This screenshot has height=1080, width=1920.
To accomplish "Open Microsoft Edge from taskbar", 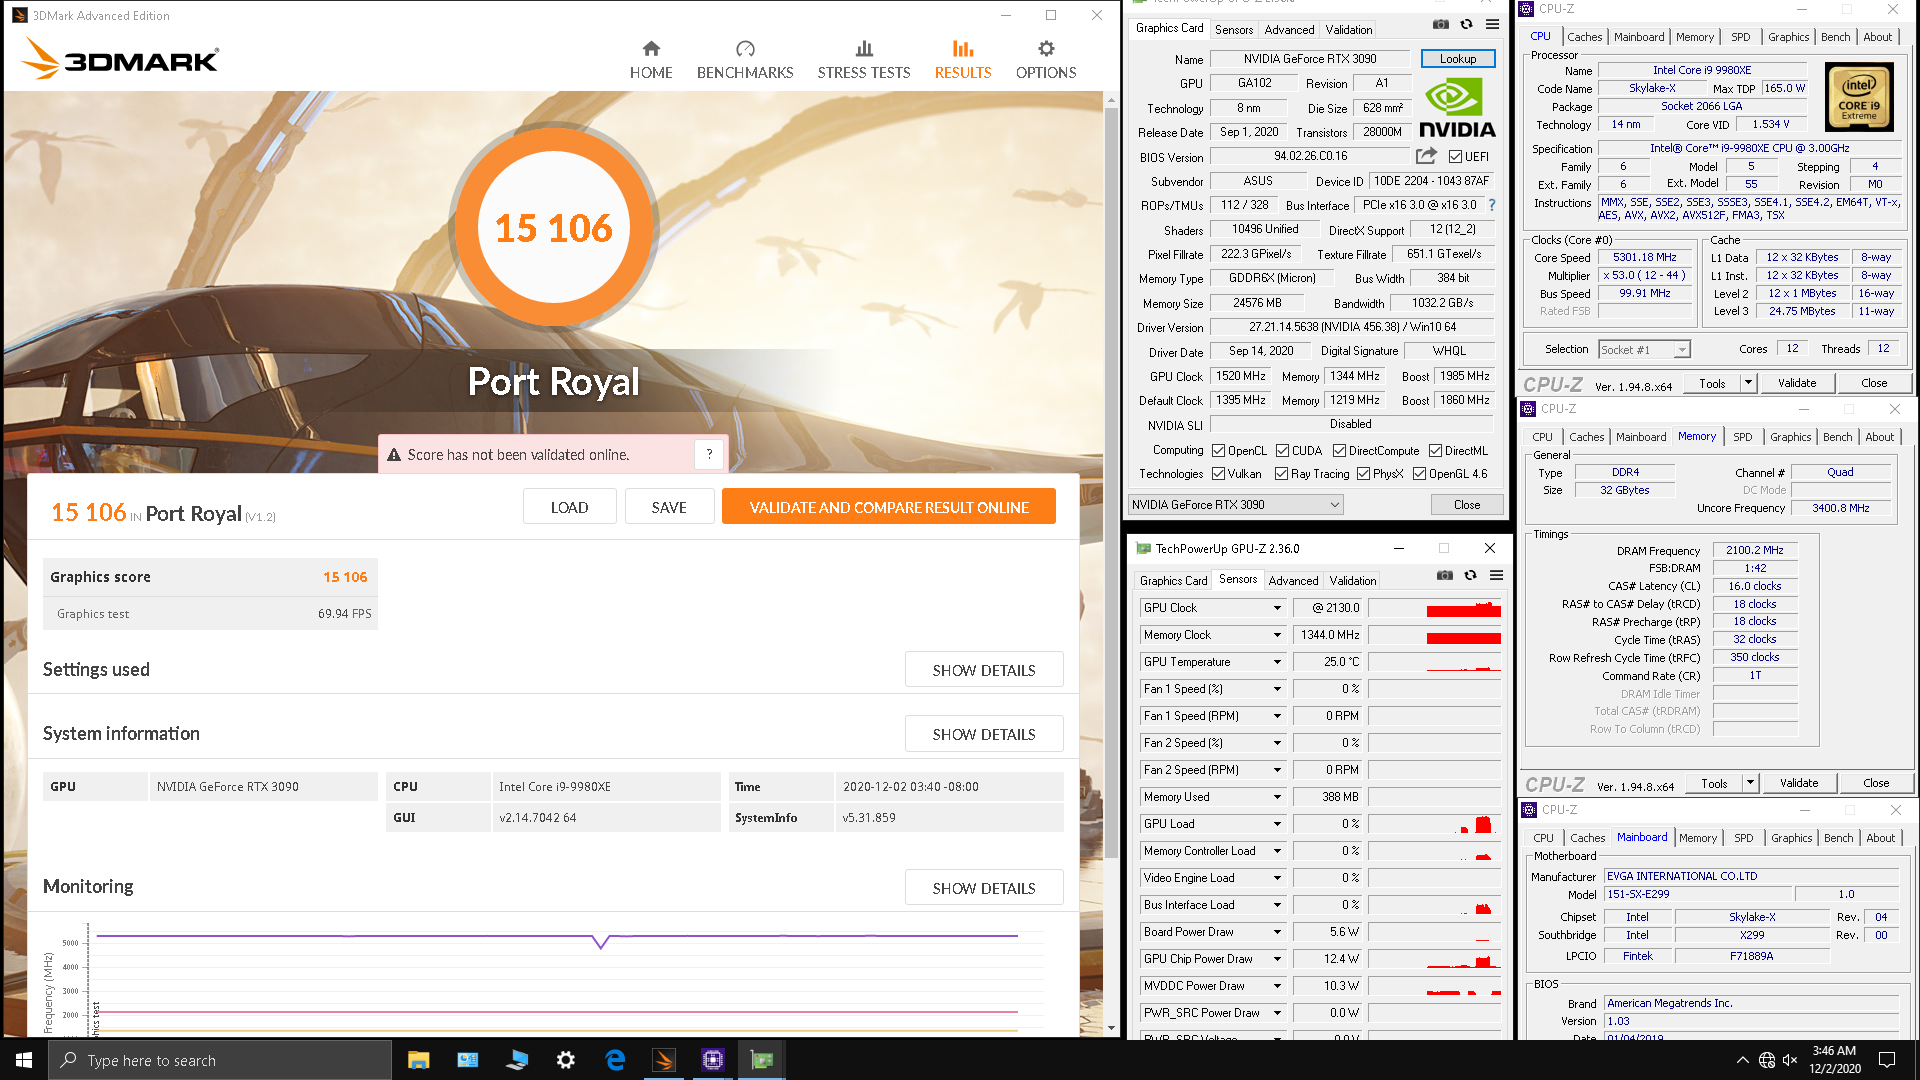I will [615, 1060].
